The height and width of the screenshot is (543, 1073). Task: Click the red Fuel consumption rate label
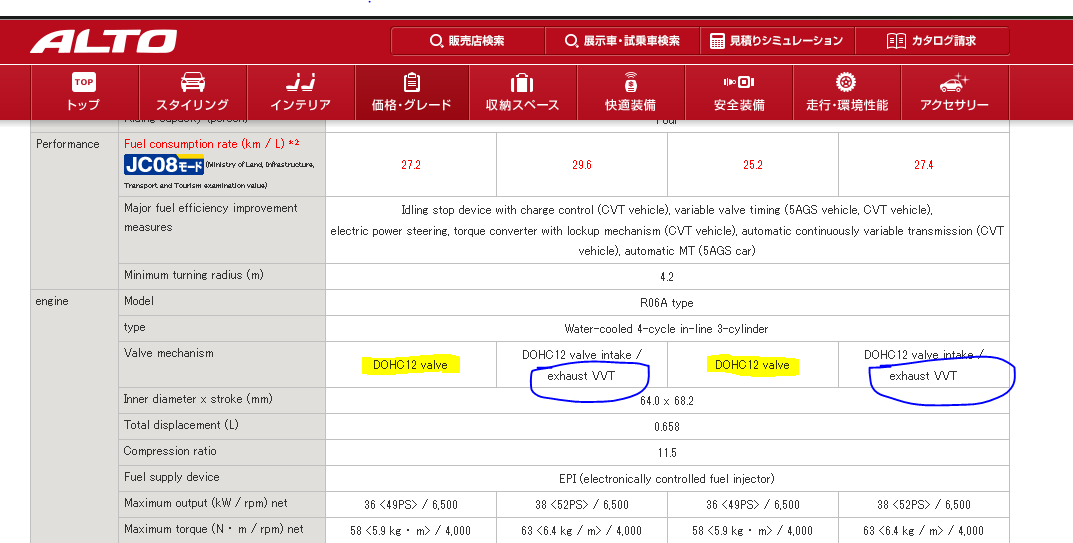coord(211,144)
